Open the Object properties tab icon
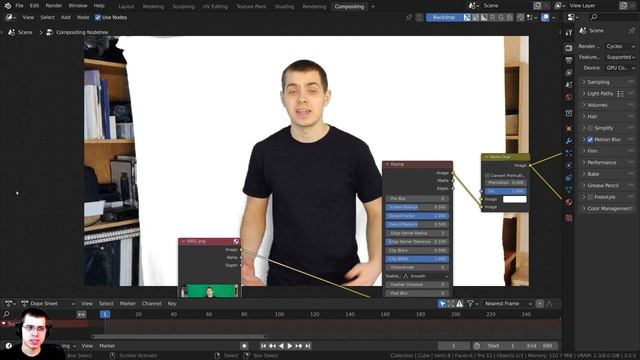The width and height of the screenshot is (640, 360). click(569, 129)
